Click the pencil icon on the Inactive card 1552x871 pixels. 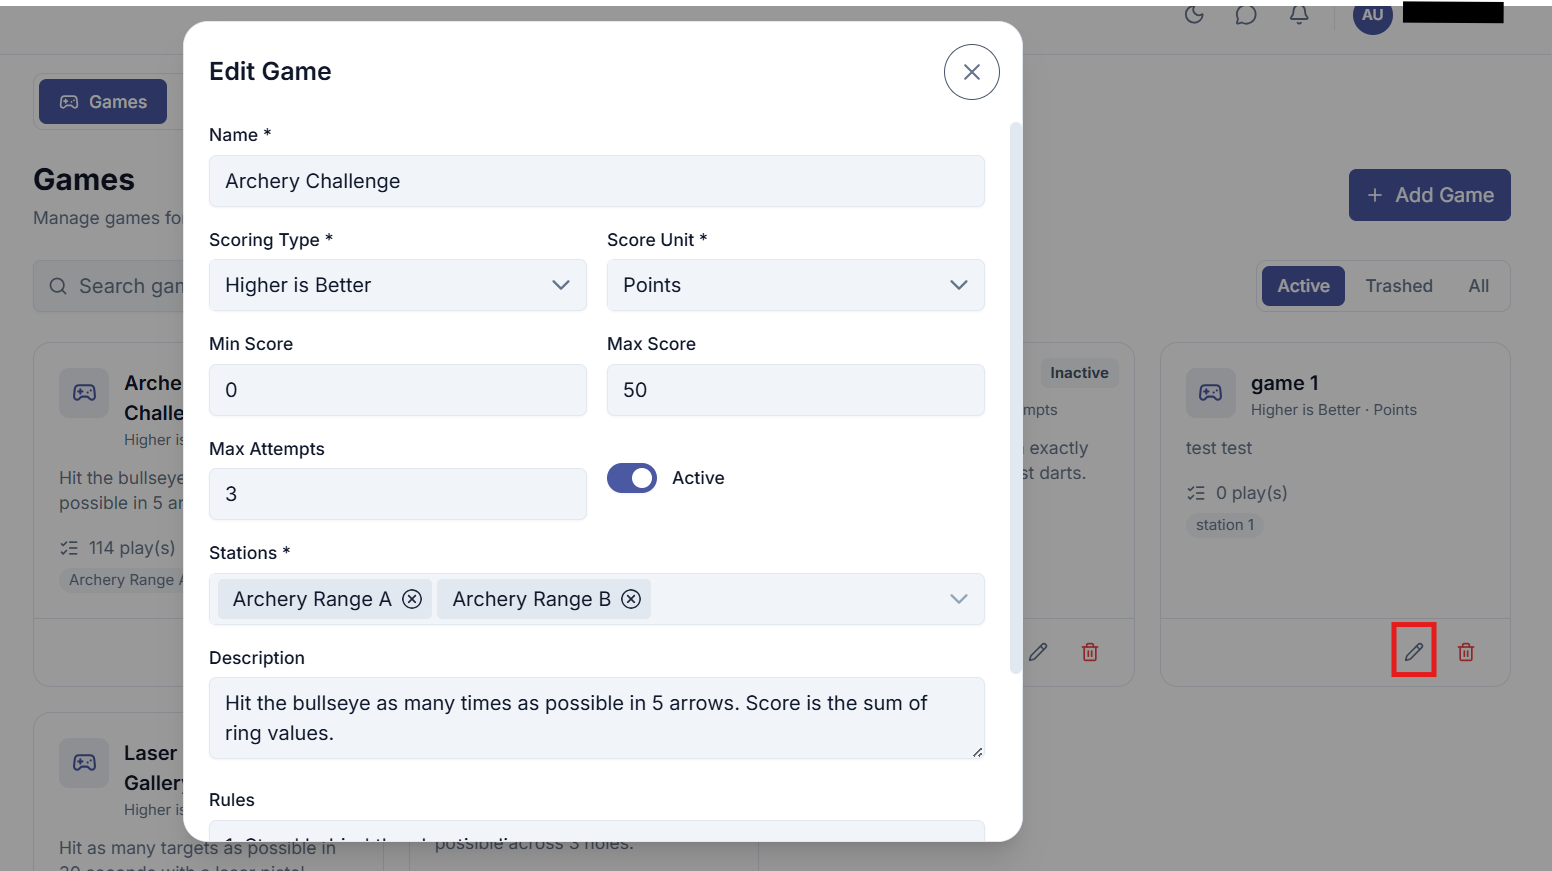click(x=1038, y=652)
